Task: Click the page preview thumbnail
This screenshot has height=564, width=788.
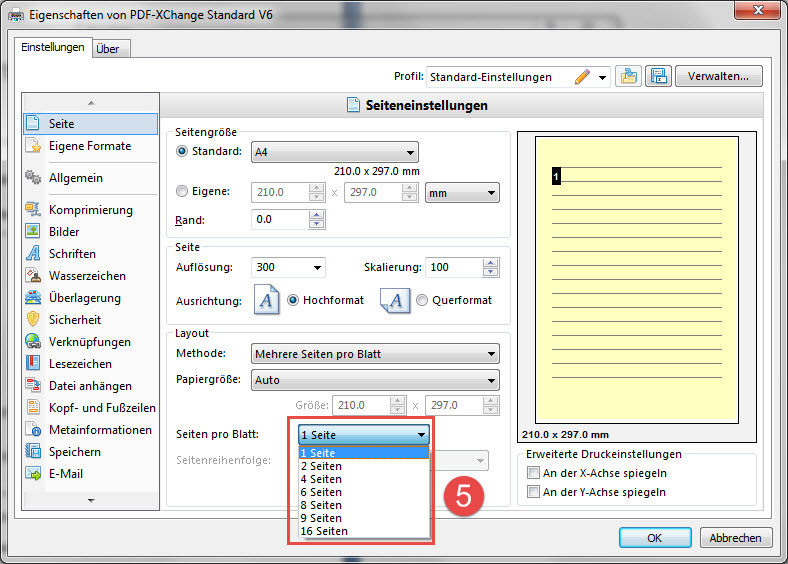Action: click(x=637, y=280)
